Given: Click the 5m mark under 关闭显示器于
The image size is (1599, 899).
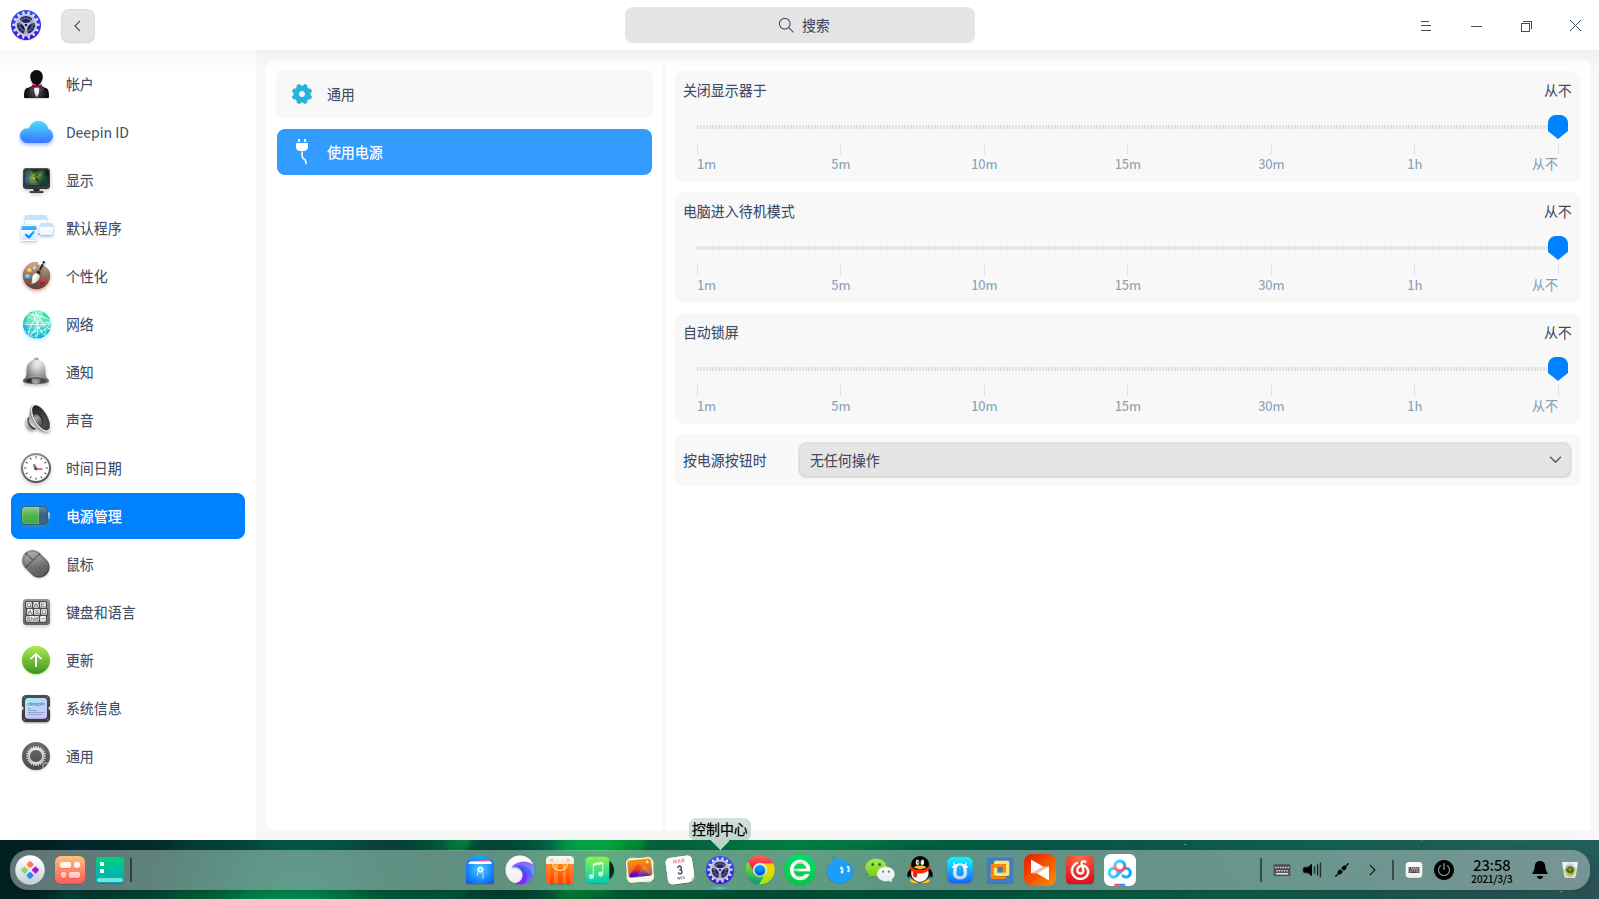Looking at the screenshot, I should pyautogui.click(x=841, y=164).
